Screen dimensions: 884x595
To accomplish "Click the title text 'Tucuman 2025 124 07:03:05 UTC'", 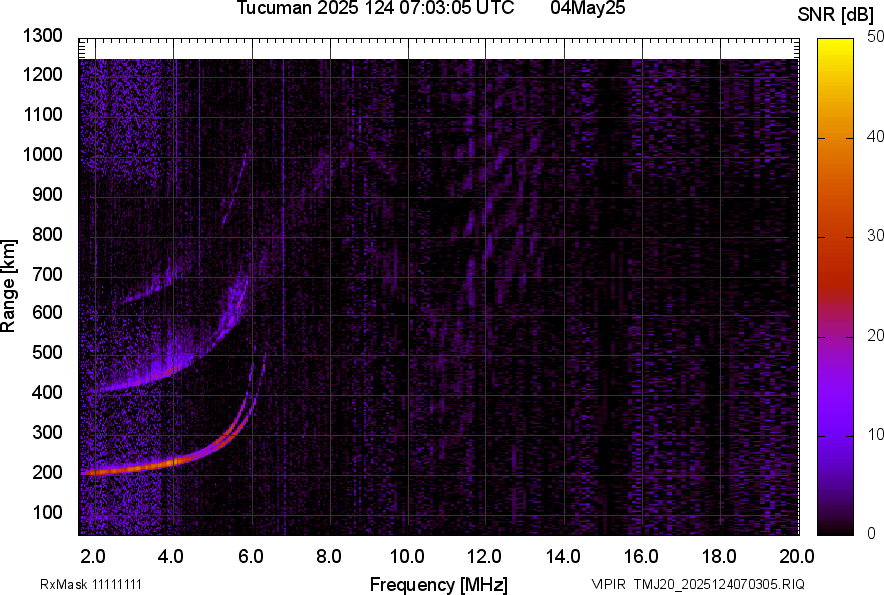I will tap(375, 8).
